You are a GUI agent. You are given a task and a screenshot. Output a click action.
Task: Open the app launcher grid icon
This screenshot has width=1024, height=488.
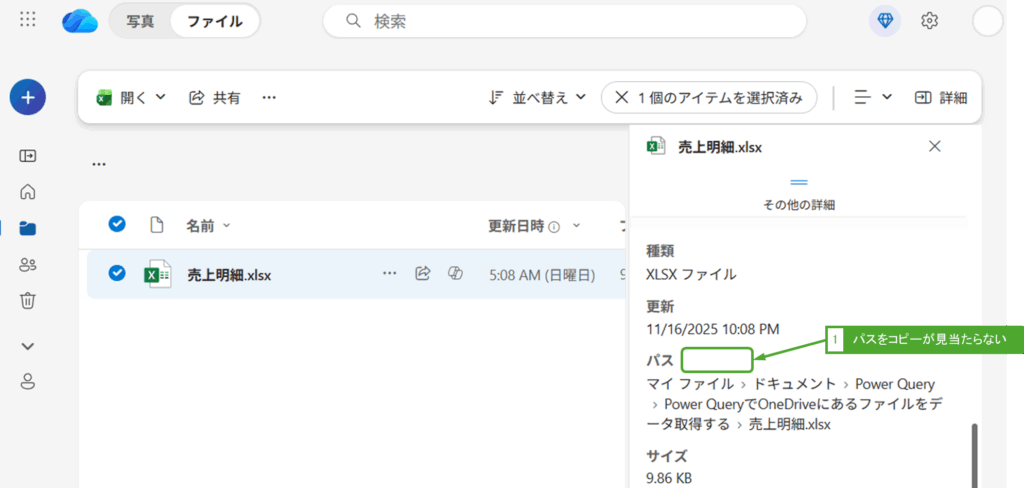coord(28,20)
